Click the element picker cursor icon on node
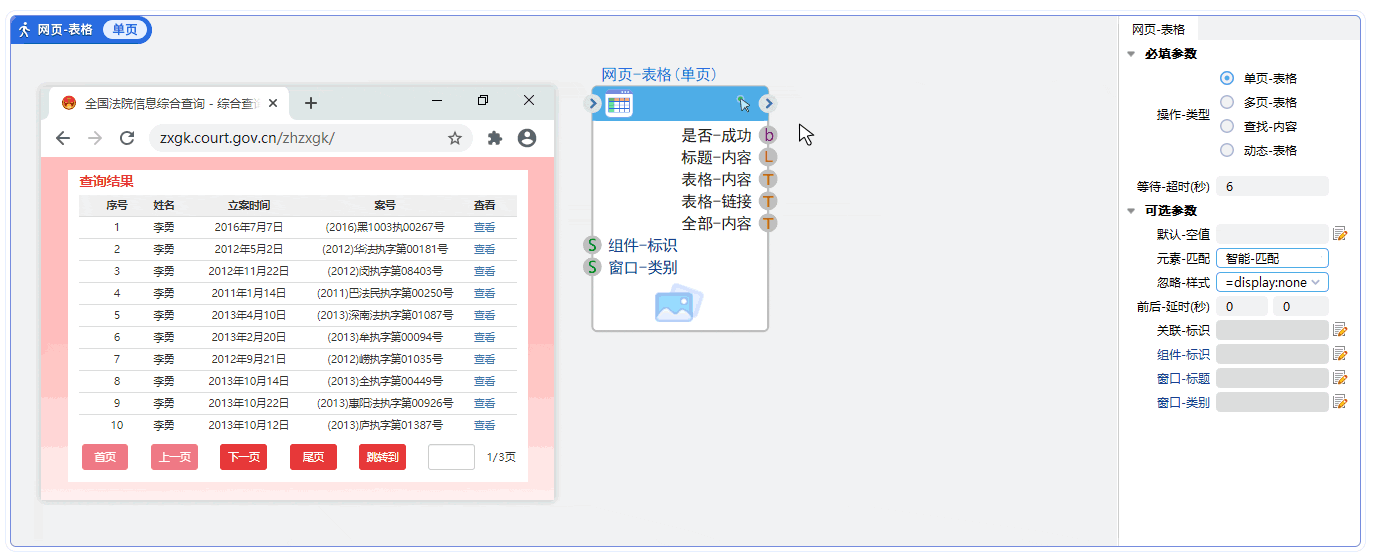1375x556 pixels. [x=742, y=103]
